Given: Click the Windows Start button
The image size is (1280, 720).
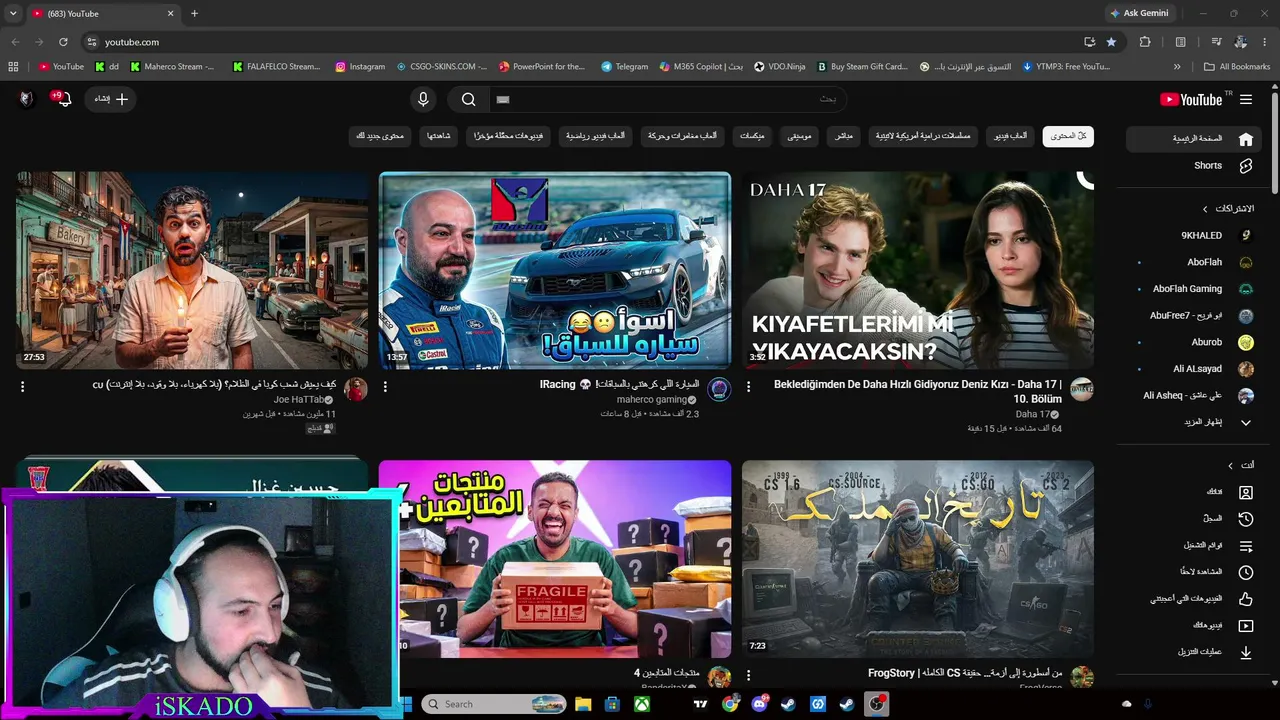Looking at the screenshot, I should click(x=407, y=704).
